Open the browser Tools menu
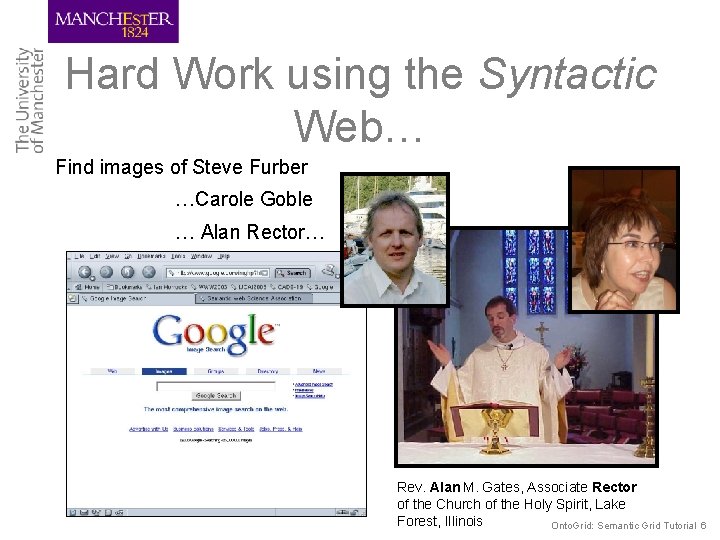The image size is (720, 540). coord(178,256)
